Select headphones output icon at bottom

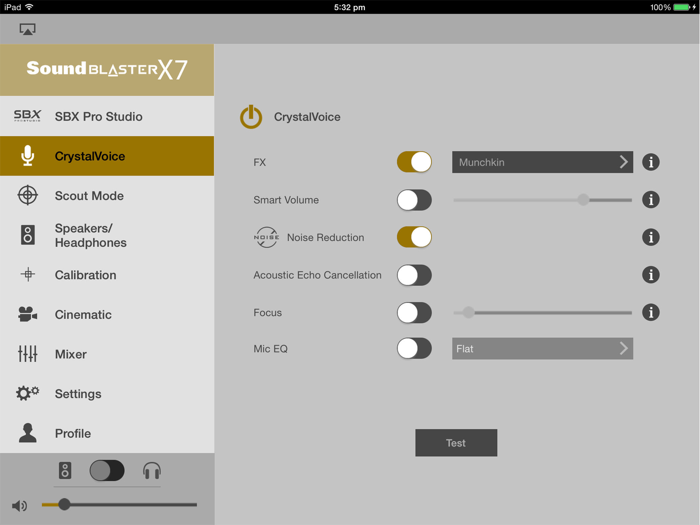152,471
